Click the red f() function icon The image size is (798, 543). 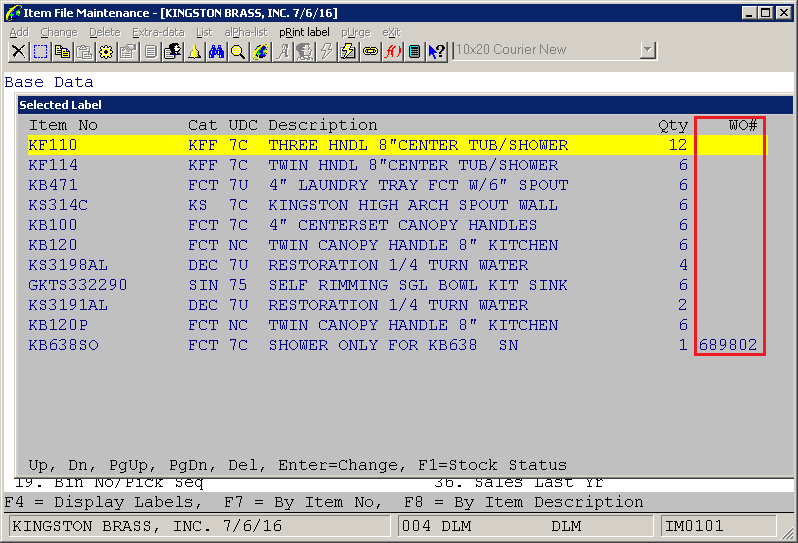pos(392,51)
